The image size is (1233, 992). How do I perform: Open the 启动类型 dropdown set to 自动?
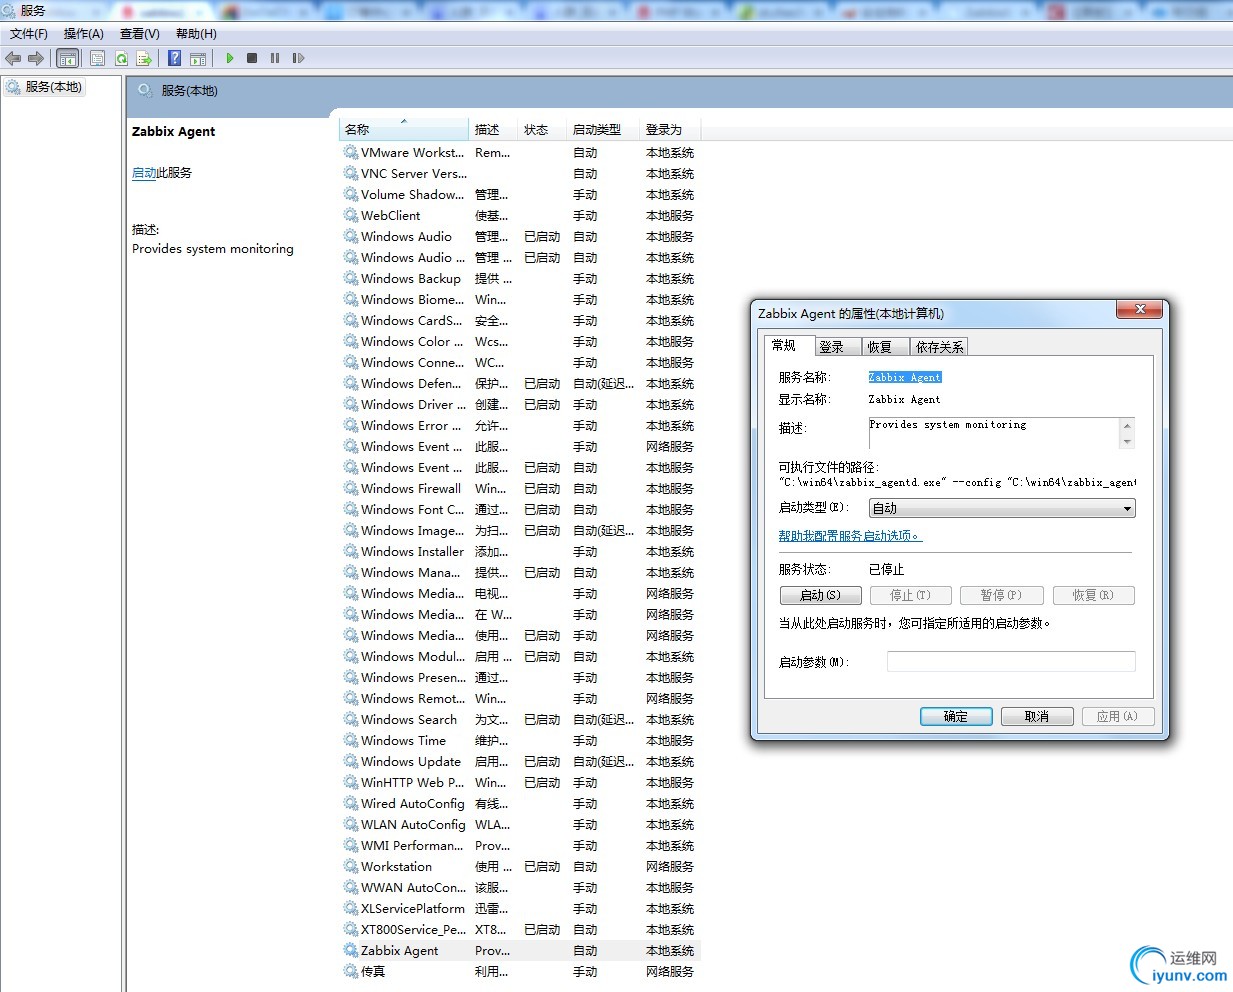click(1002, 508)
